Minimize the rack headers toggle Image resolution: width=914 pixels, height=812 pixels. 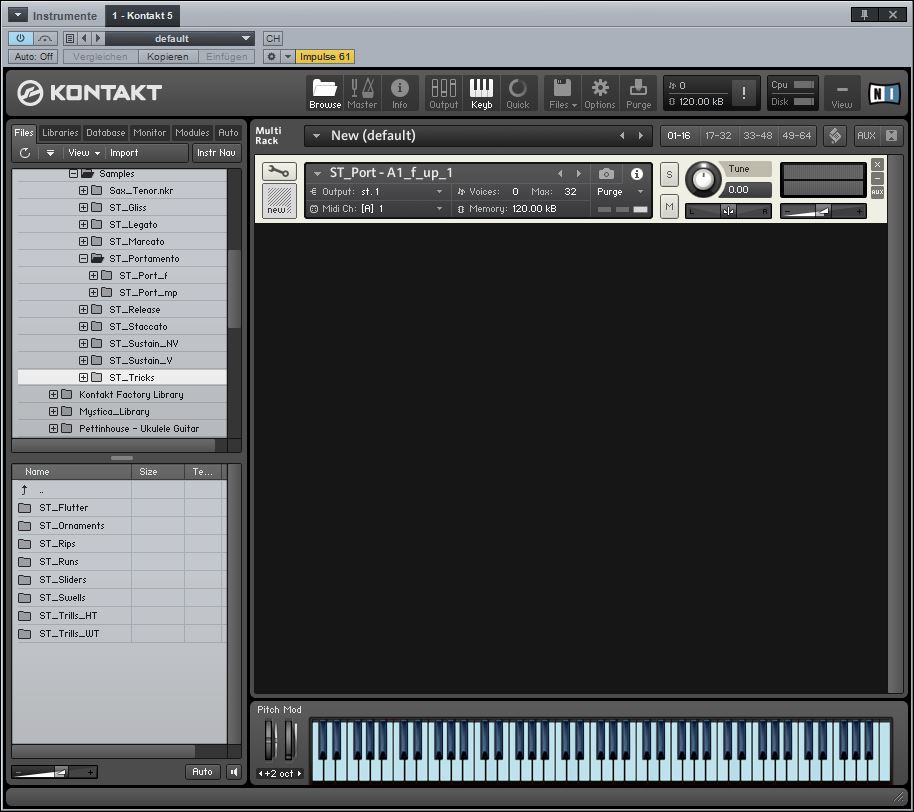coord(891,136)
